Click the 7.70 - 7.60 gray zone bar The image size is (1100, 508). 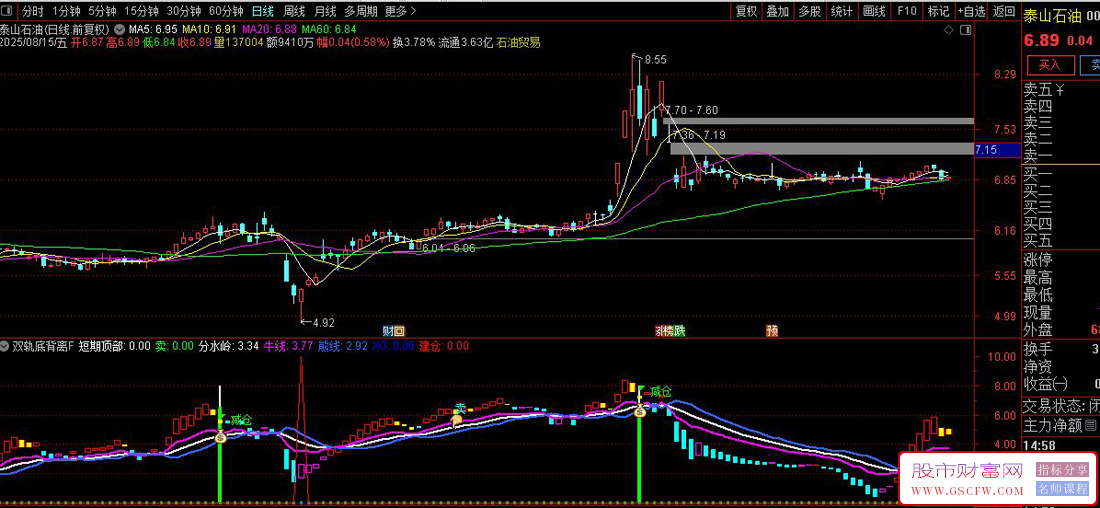818,121
